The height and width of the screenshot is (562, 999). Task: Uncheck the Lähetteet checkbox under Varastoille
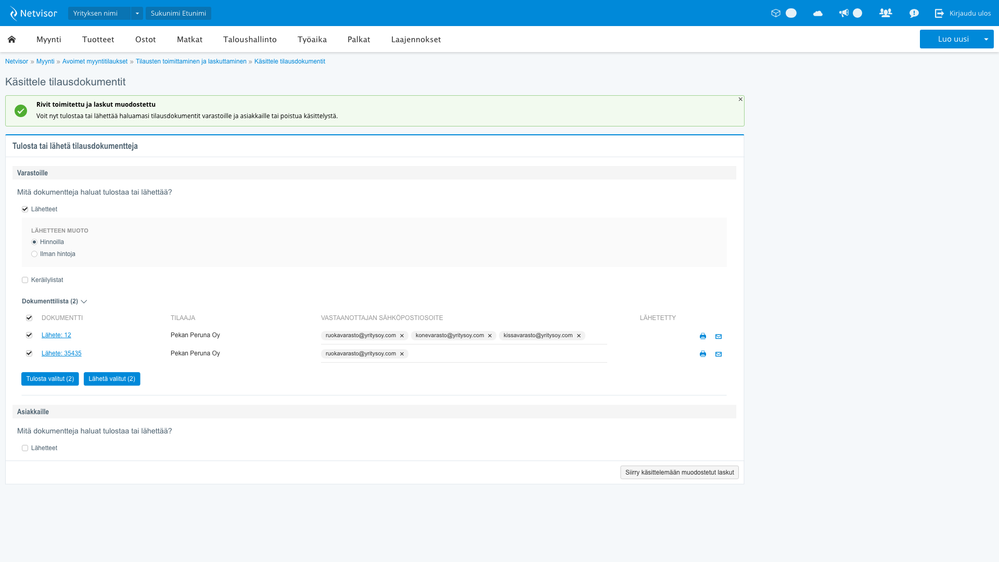tap(25, 209)
